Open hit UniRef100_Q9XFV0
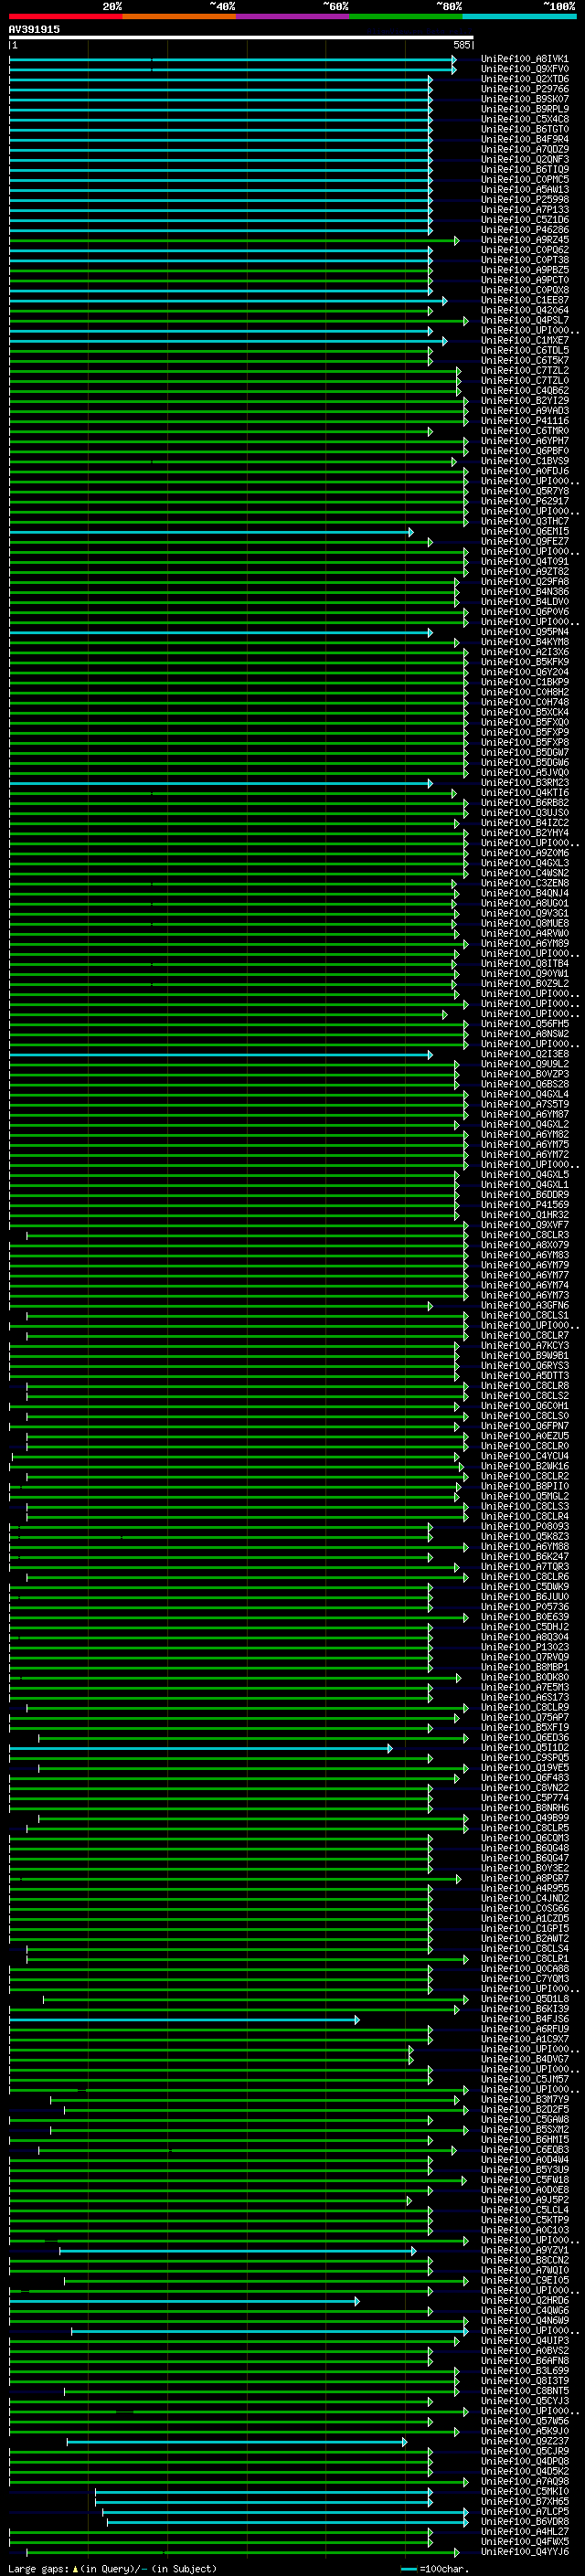The image size is (585, 2576). [524, 69]
